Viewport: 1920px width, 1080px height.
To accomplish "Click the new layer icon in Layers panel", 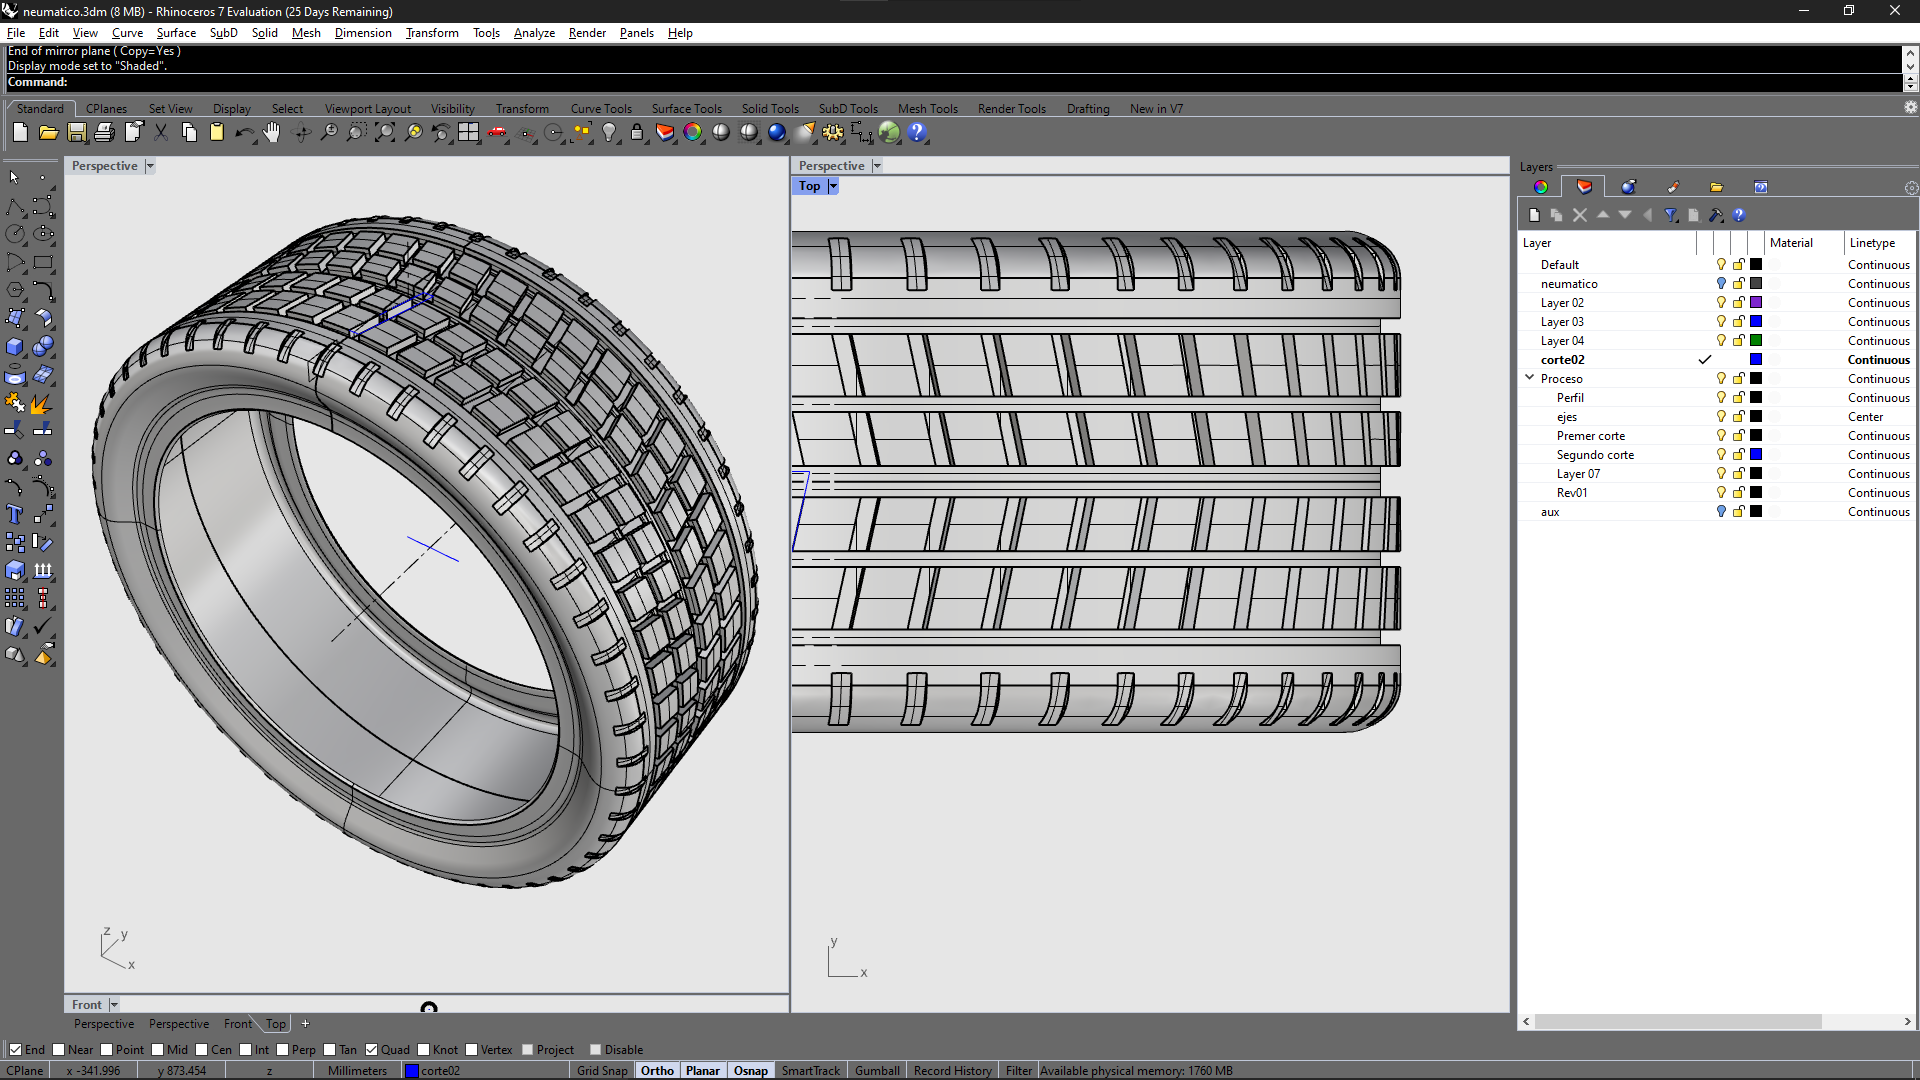I will click(1534, 215).
